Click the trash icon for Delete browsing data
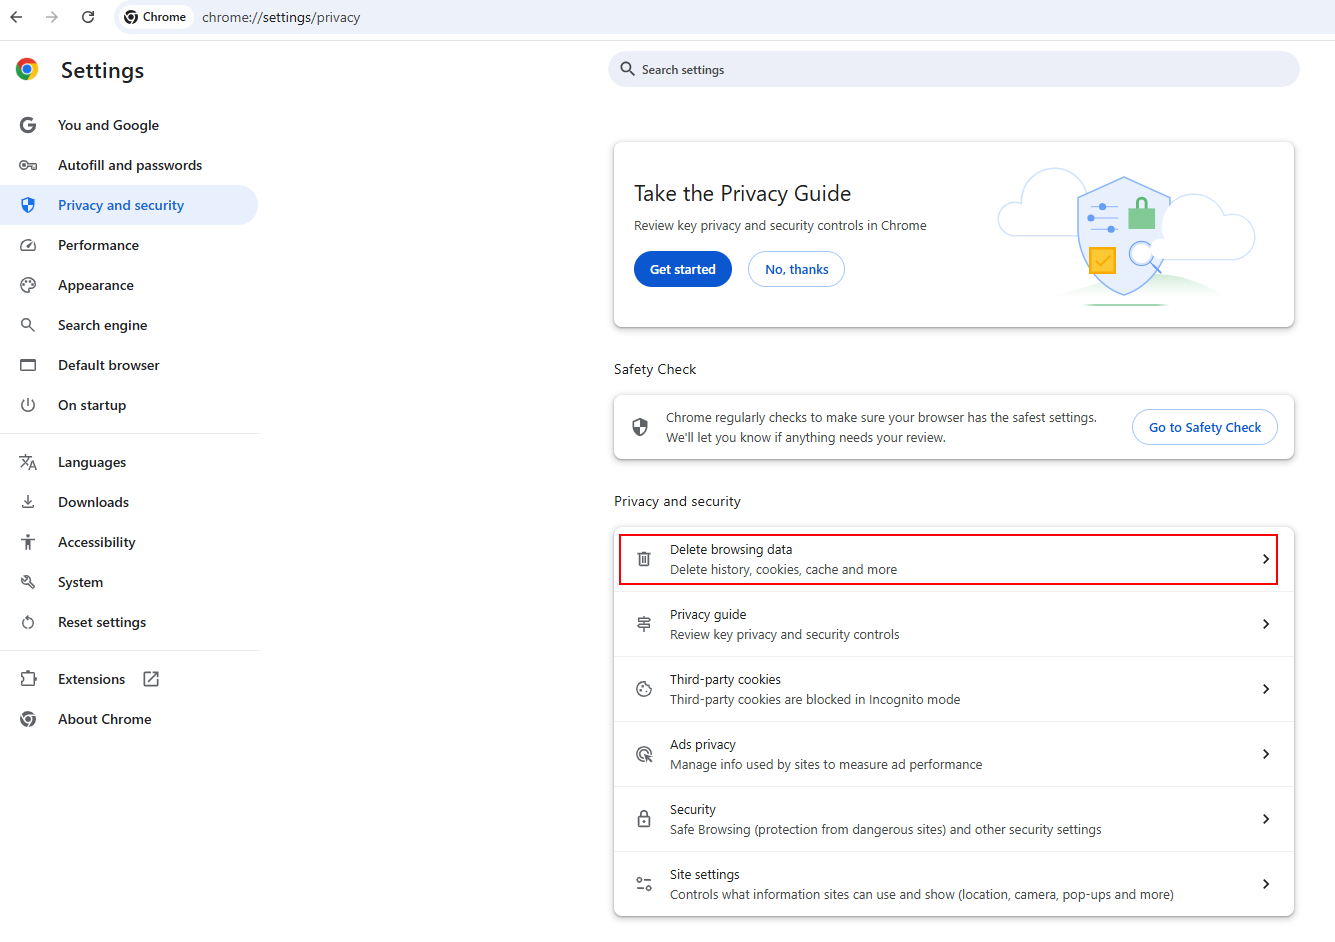Image resolution: width=1335 pixels, height=942 pixels. pos(644,559)
